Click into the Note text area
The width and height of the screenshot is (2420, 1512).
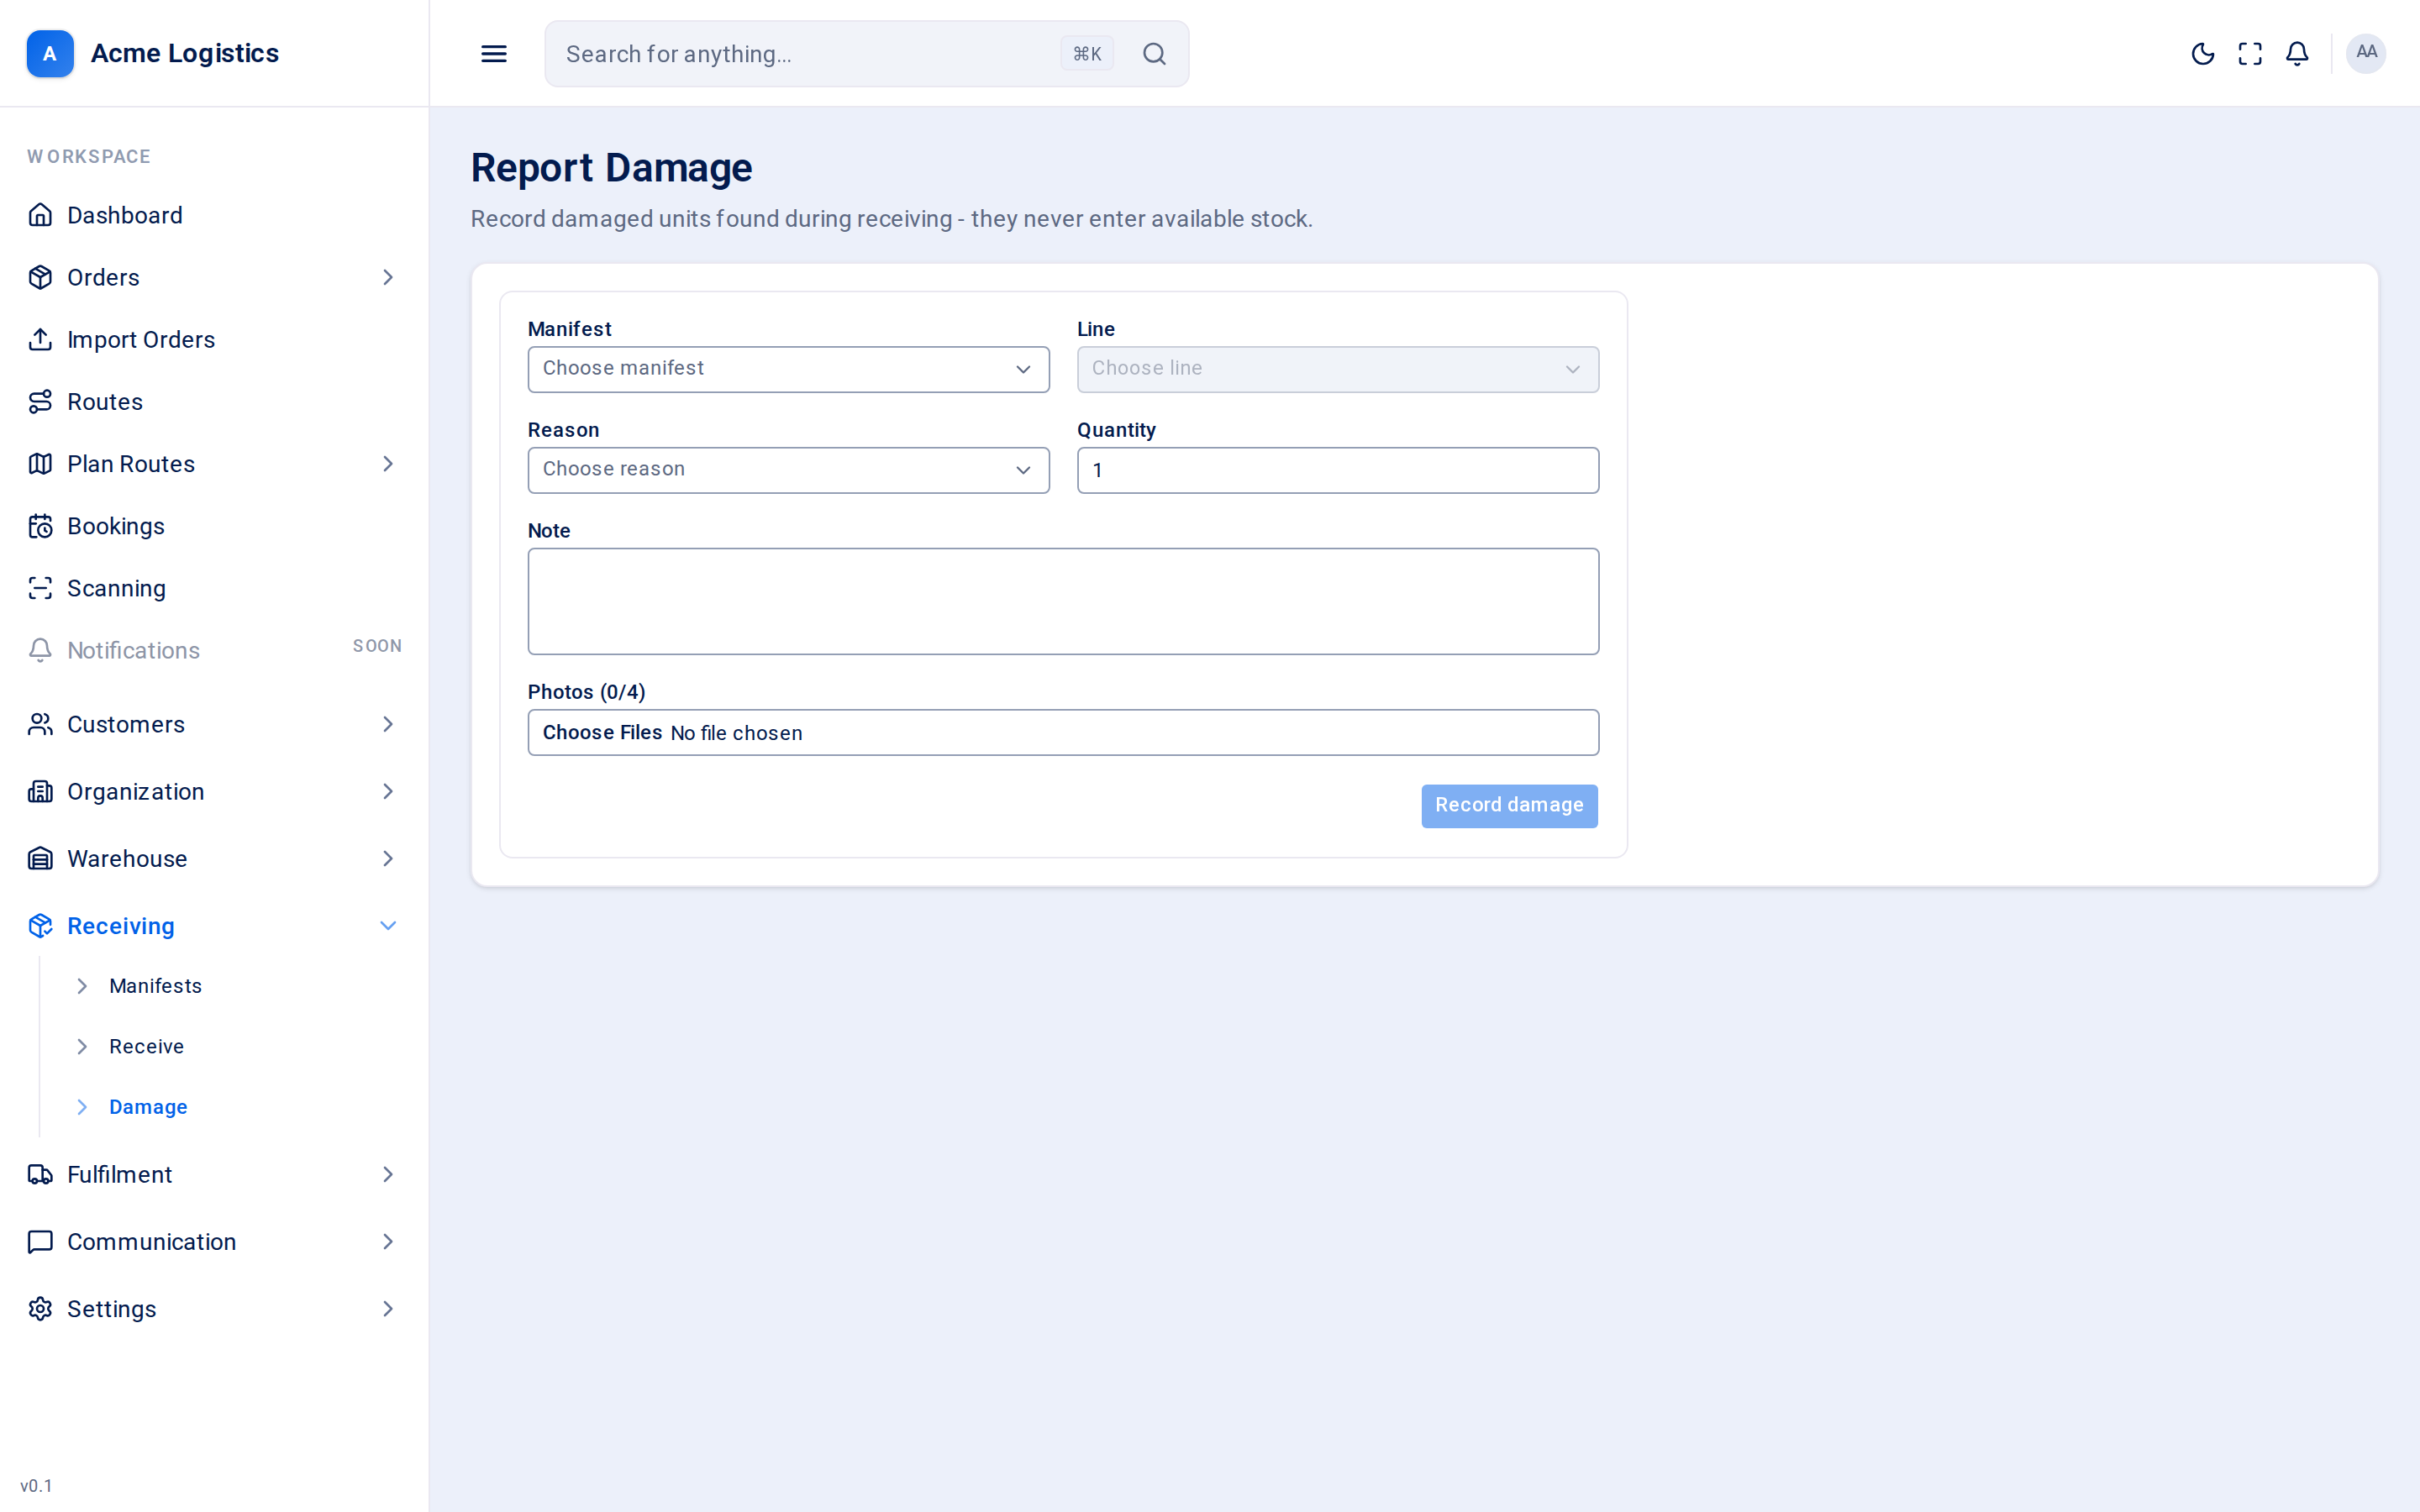1063,601
